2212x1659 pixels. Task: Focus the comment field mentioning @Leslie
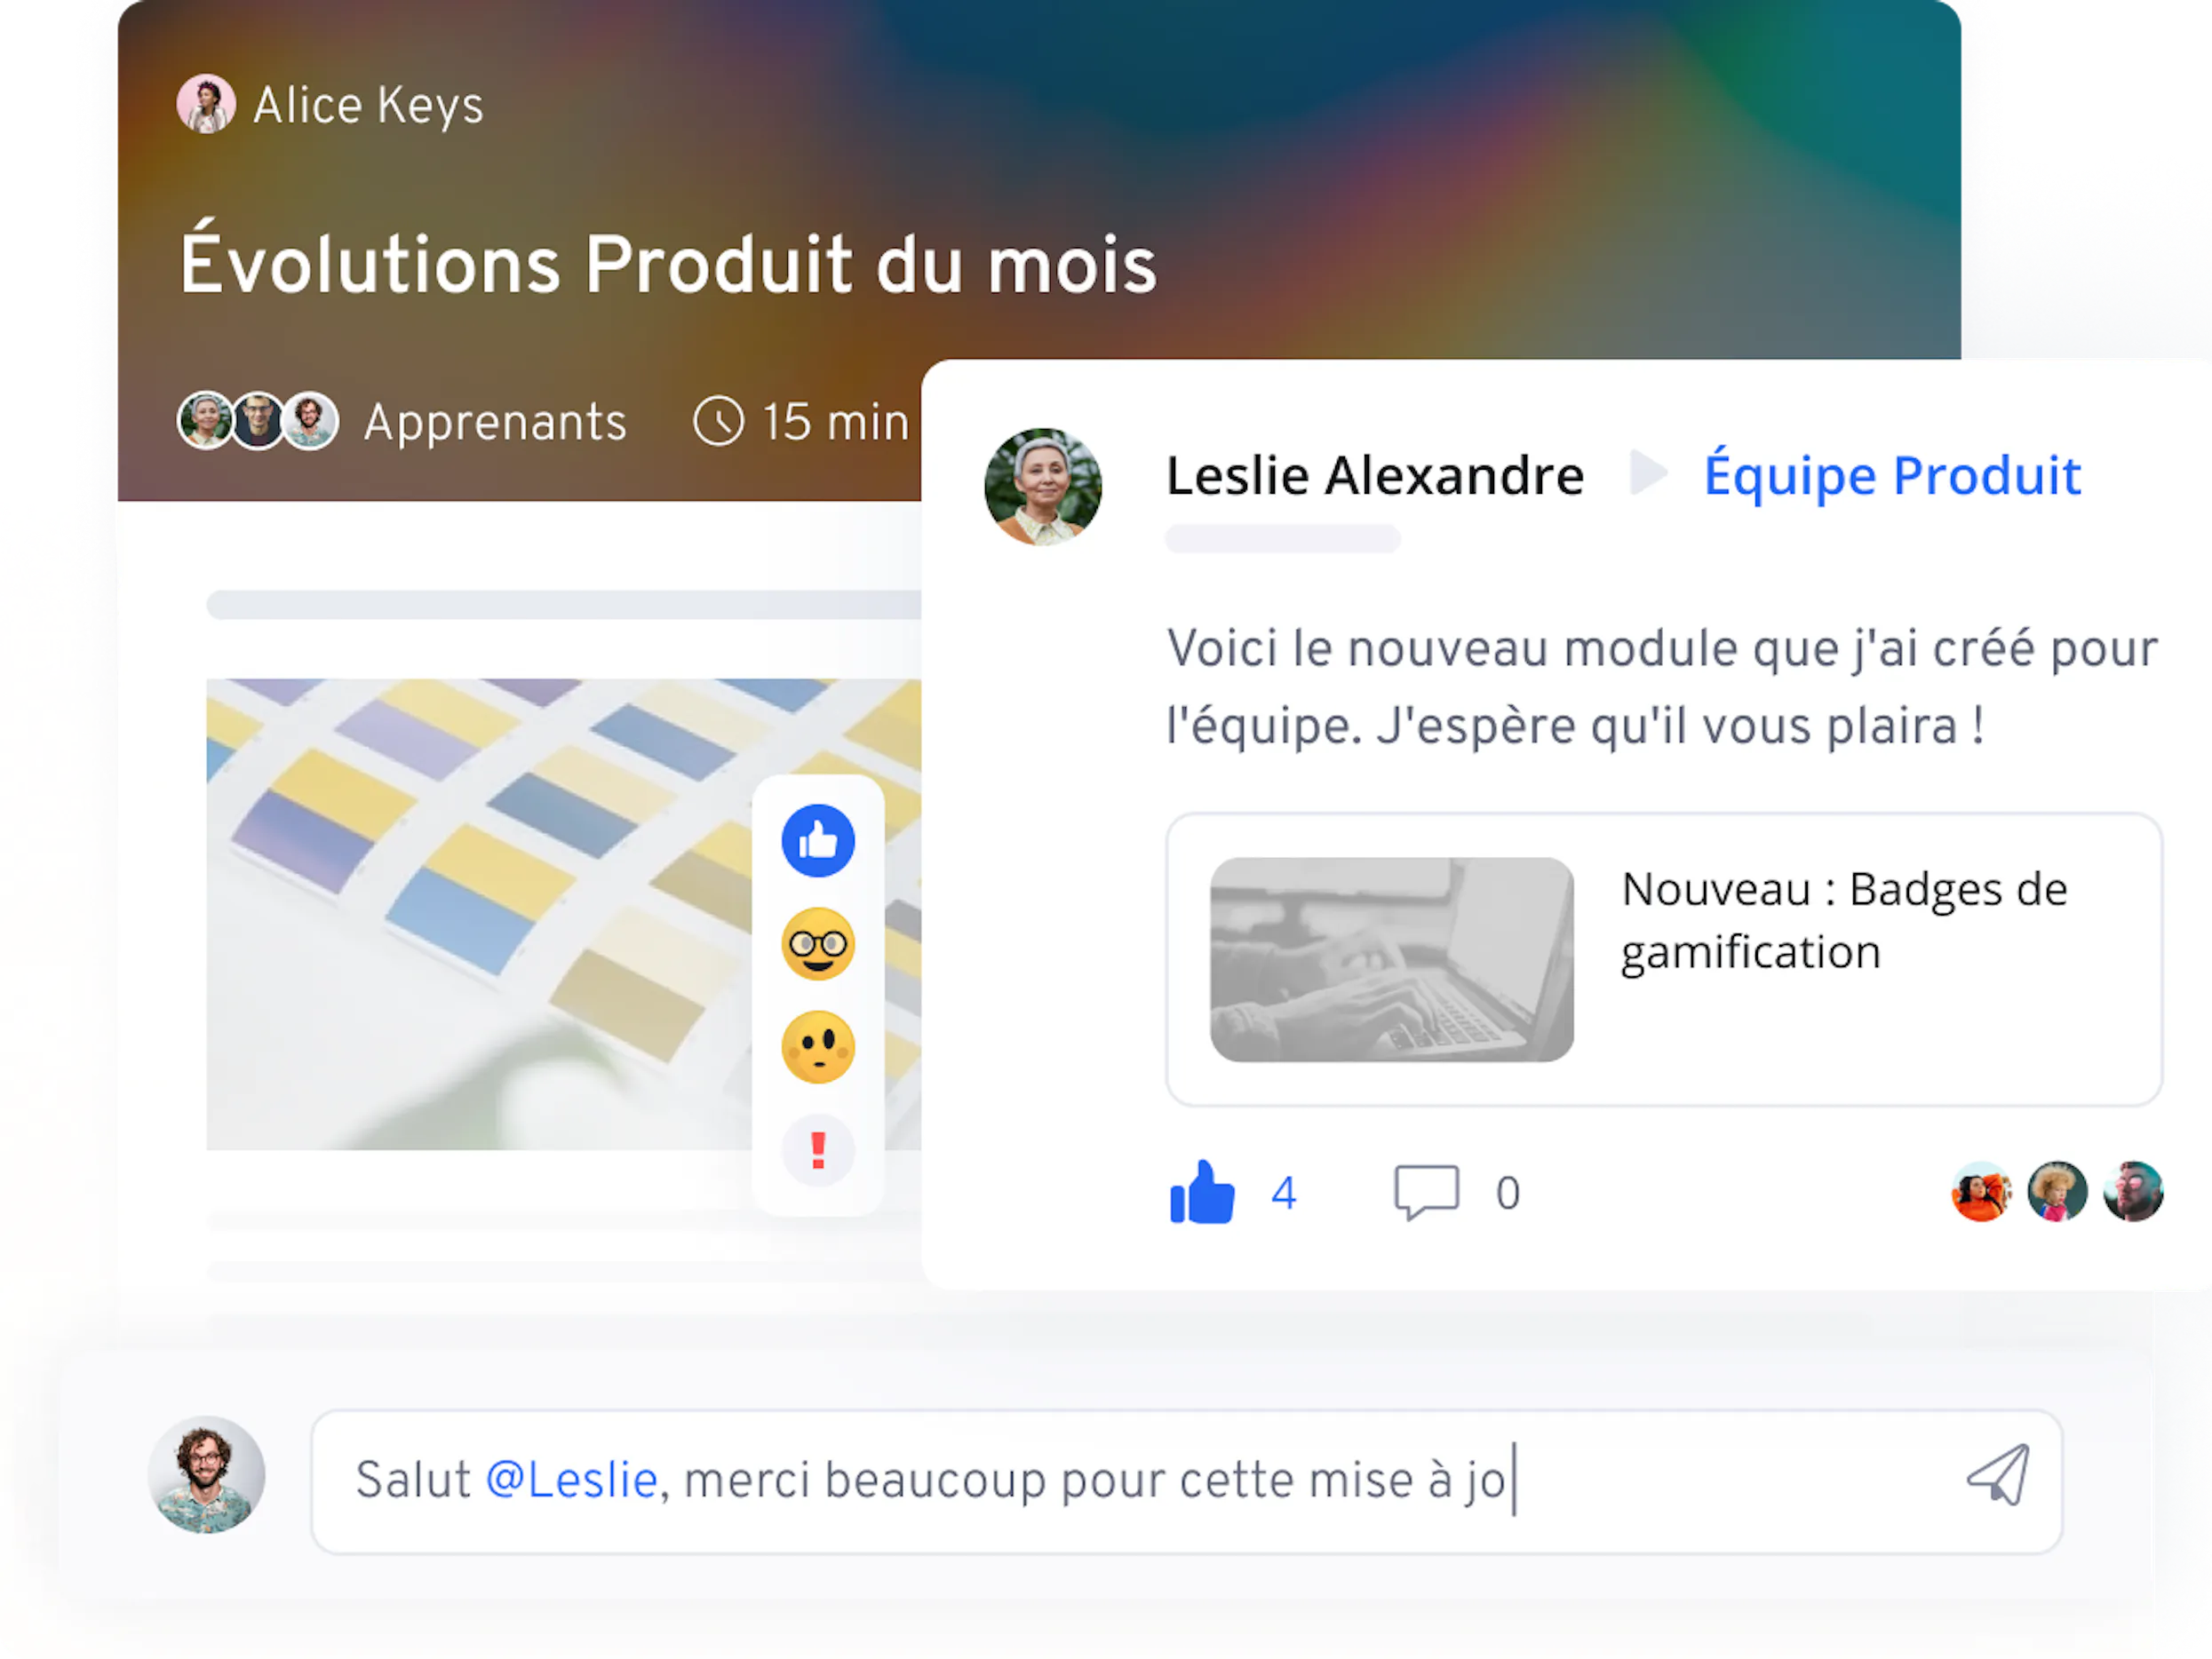point(1186,1481)
